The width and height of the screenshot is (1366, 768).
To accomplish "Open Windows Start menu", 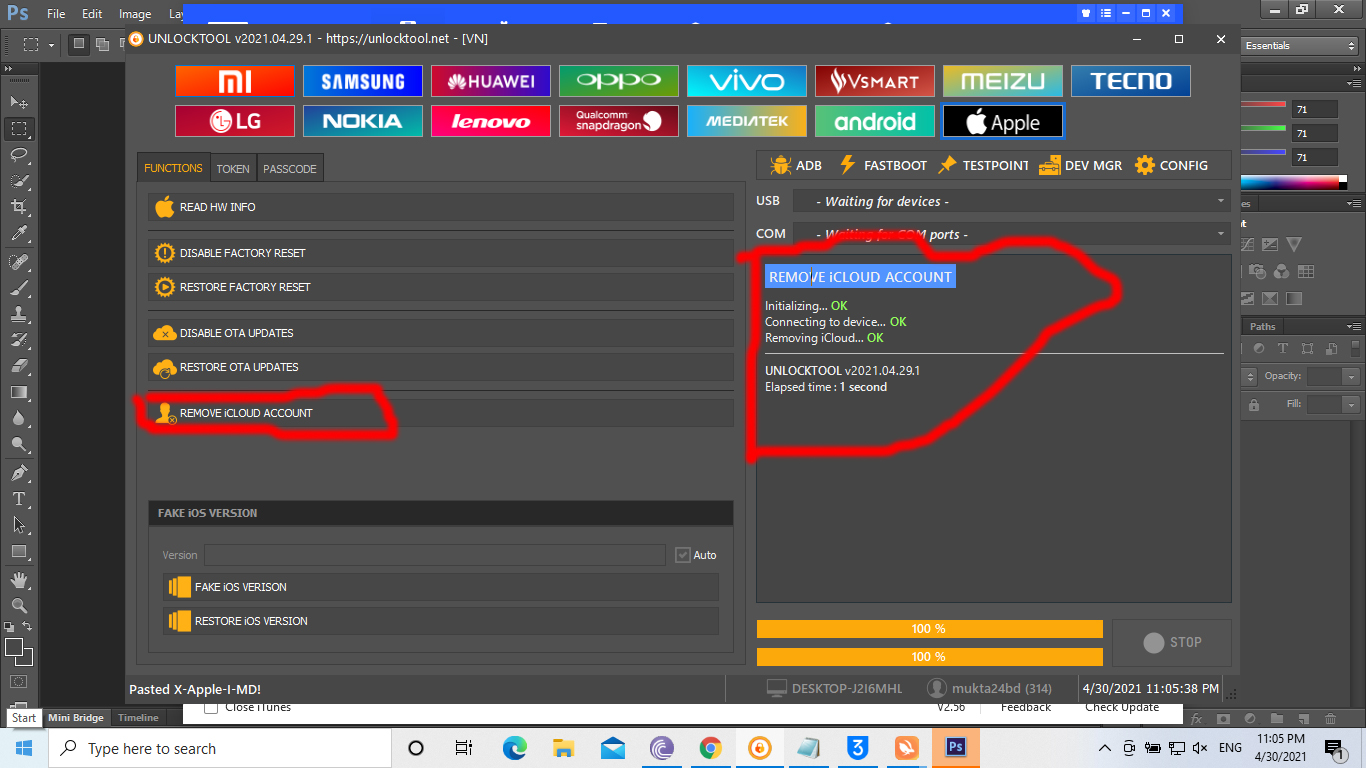I will click(x=24, y=748).
